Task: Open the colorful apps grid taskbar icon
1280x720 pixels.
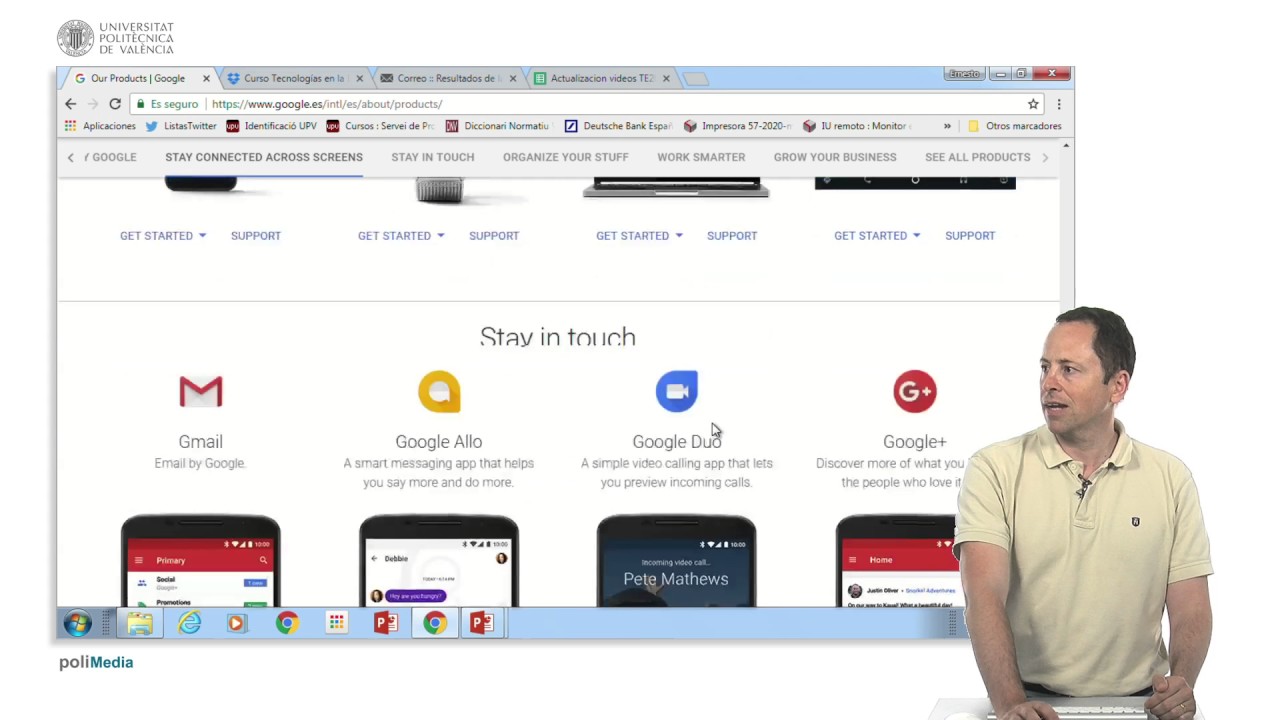Action: coord(336,624)
